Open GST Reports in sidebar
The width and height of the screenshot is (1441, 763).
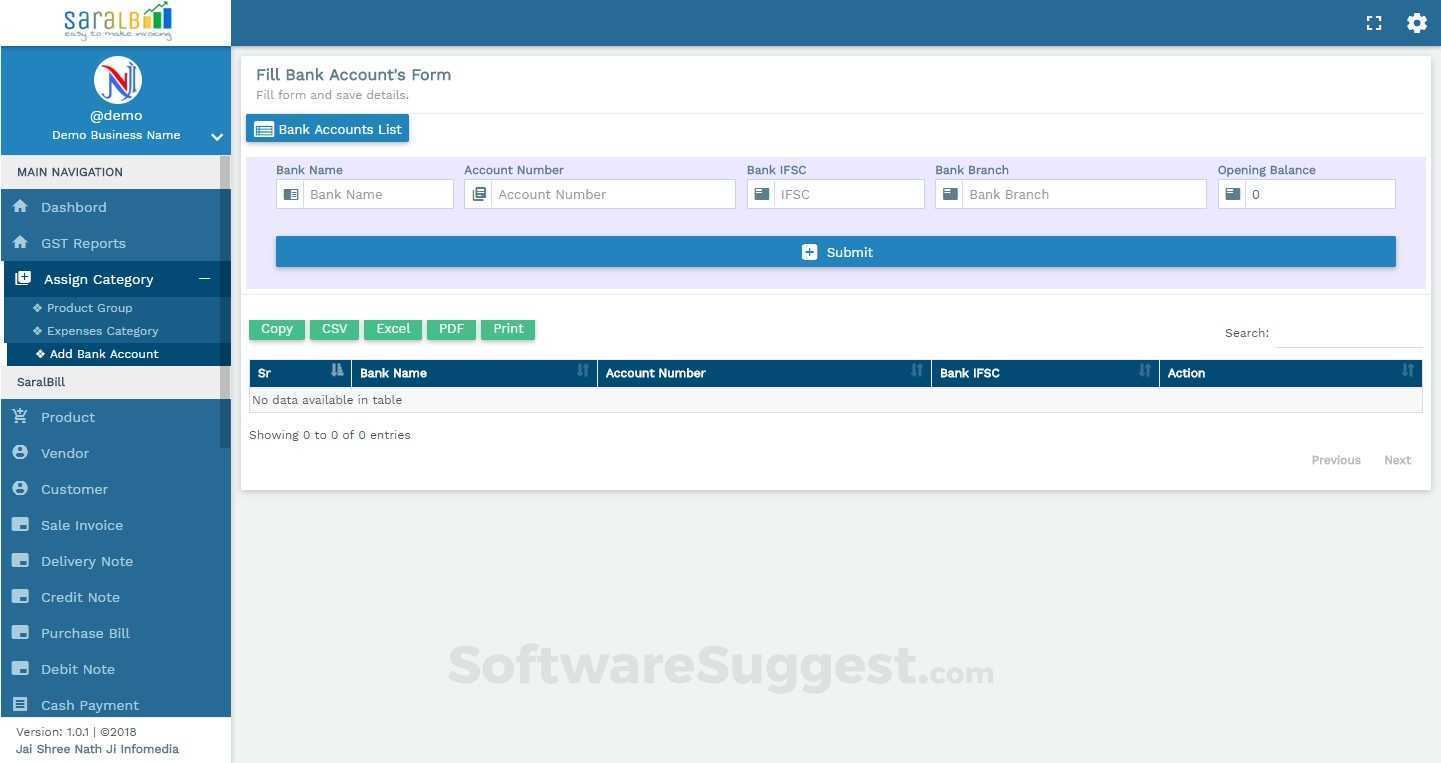(83, 243)
